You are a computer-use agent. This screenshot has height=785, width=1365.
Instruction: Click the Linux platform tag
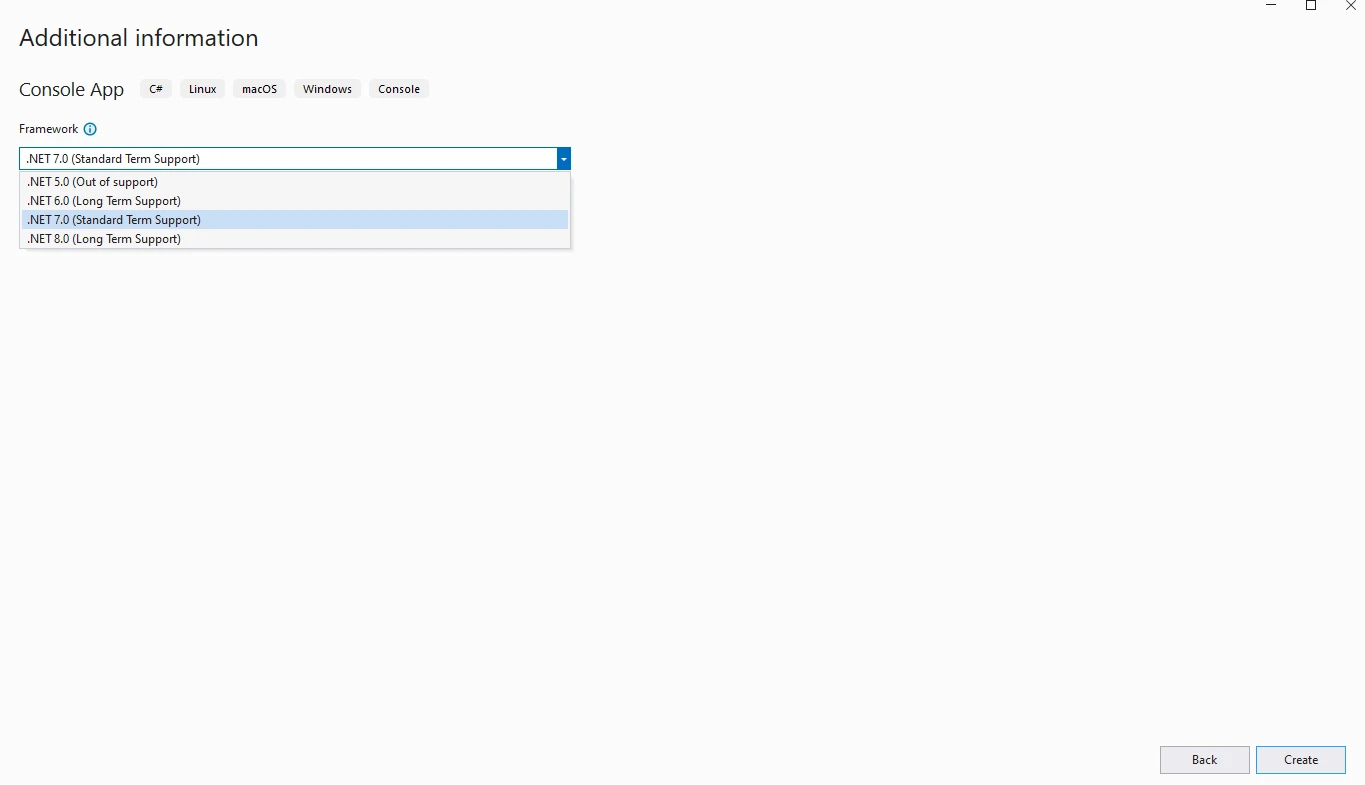click(x=203, y=89)
